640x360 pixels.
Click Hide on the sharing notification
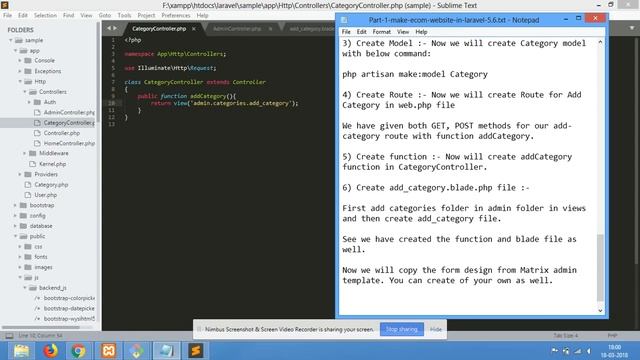[x=436, y=329]
